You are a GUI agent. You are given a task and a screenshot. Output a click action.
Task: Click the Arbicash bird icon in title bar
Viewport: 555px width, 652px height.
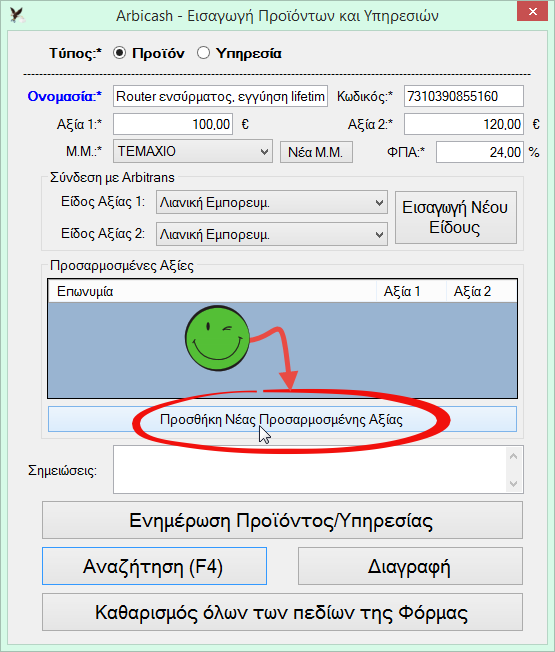click(x=17, y=15)
